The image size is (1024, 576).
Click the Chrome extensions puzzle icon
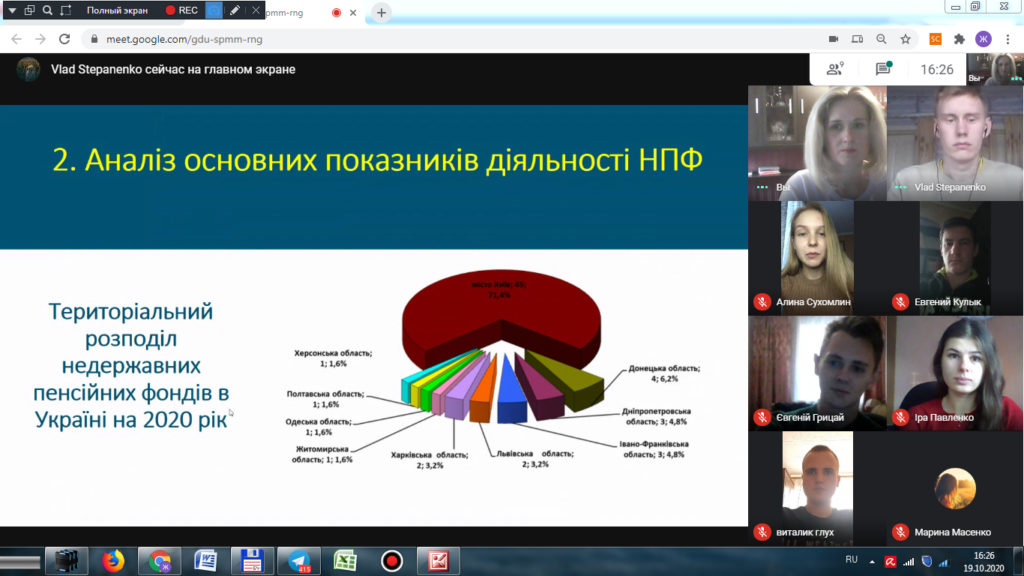point(959,39)
